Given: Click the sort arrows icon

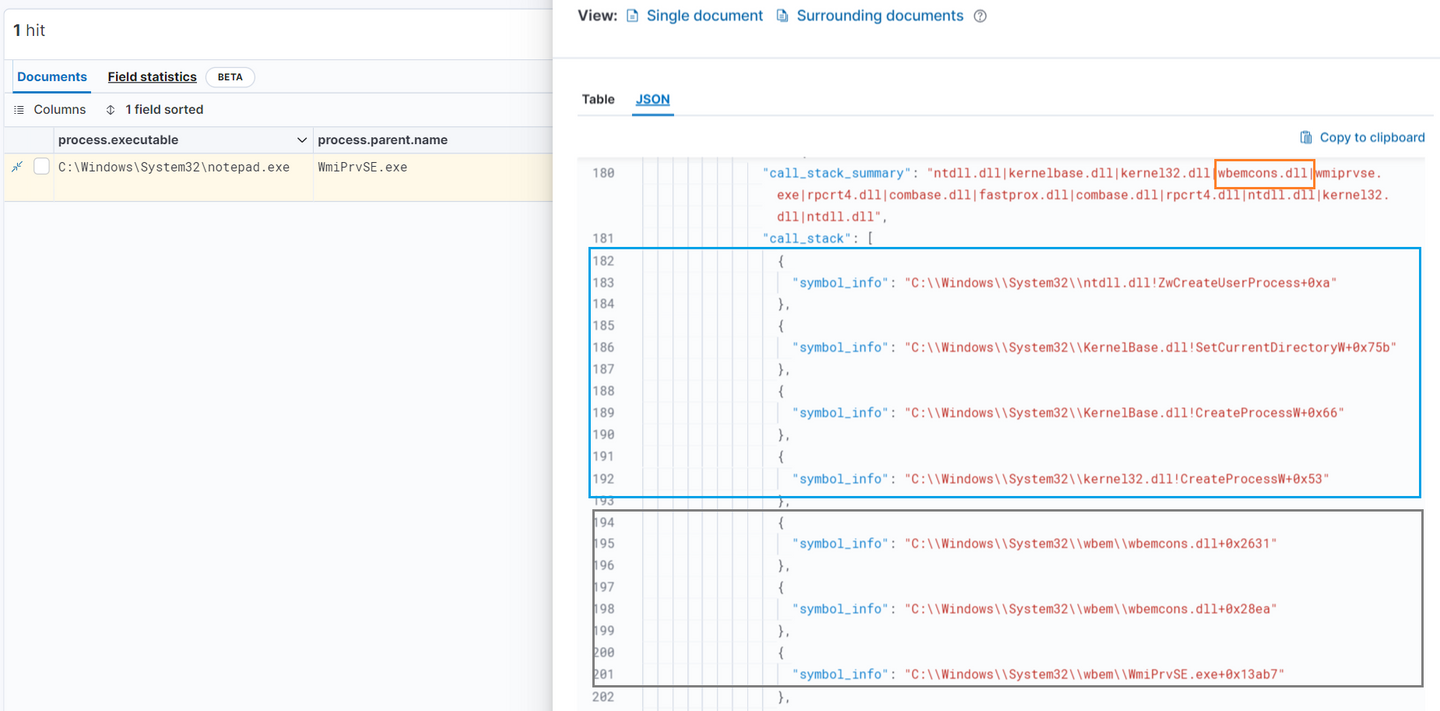Looking at the screenshot, I should [110, 110].
